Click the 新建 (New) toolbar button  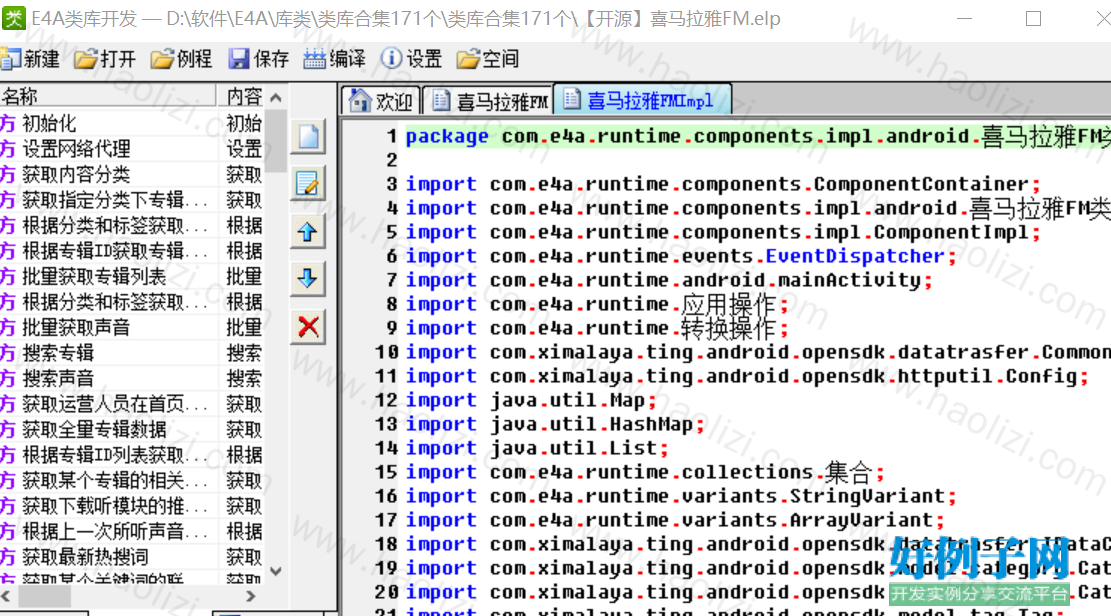(x=30, y=59)
